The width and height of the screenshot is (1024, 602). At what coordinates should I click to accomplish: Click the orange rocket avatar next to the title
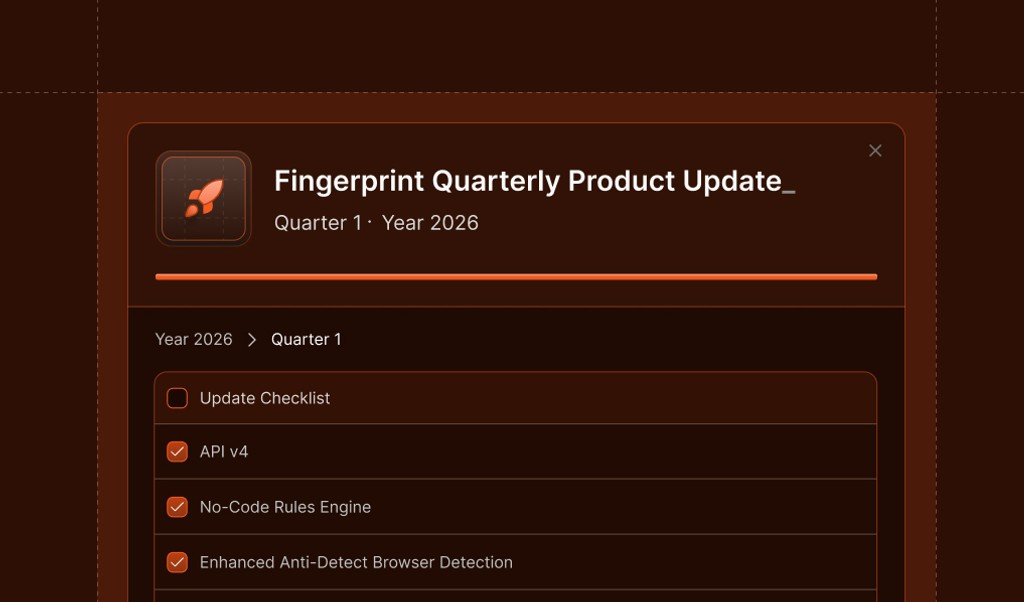pos(203,197)
